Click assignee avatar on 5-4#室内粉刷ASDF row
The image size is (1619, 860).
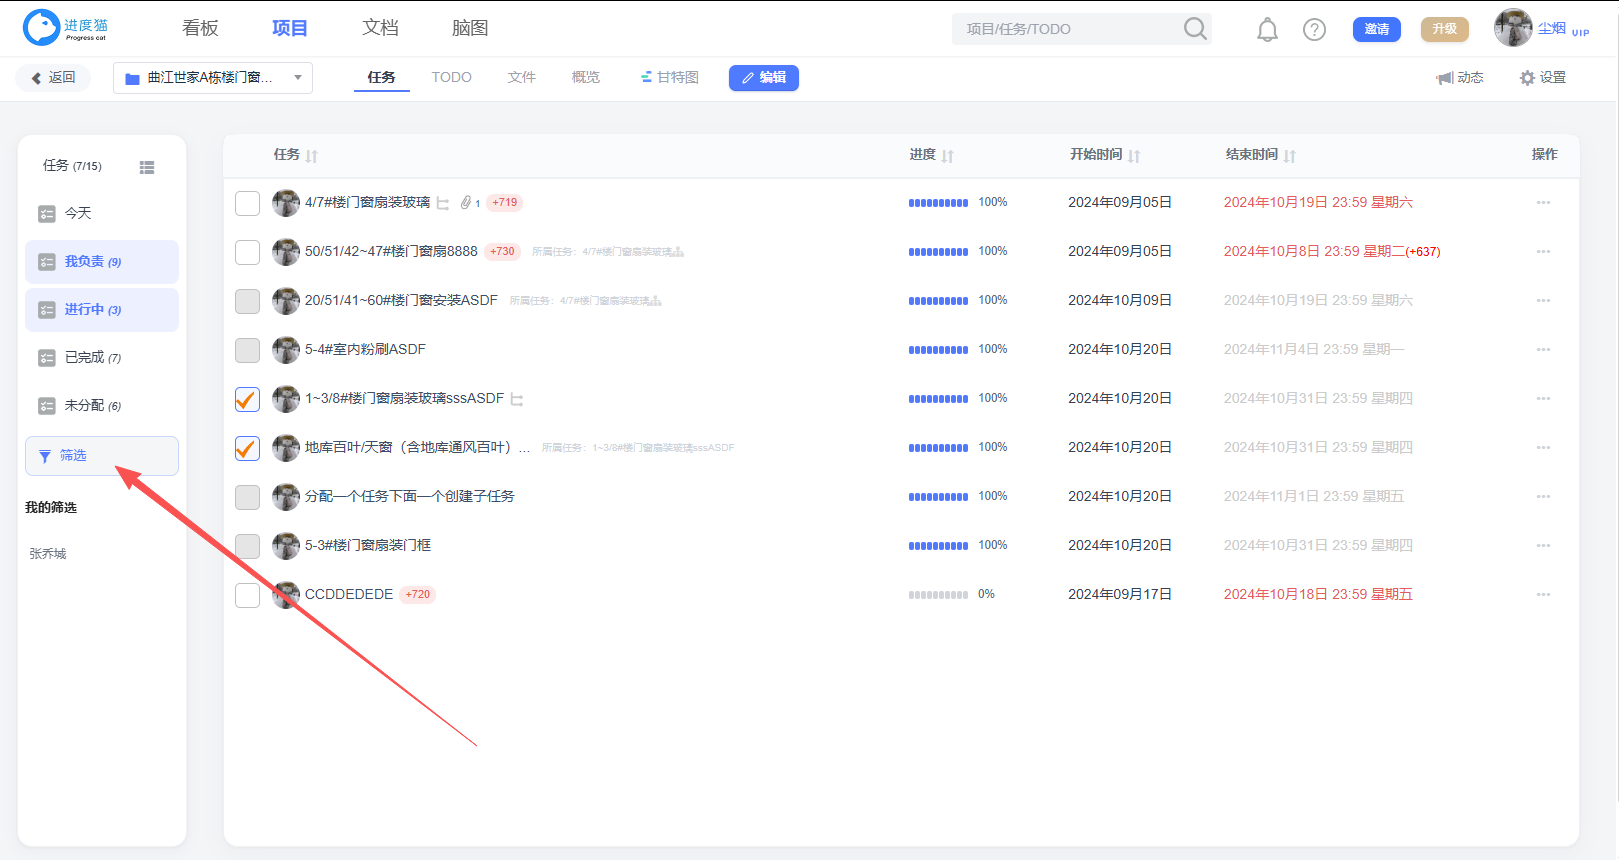pyautogui.click(x=286, y=350)
